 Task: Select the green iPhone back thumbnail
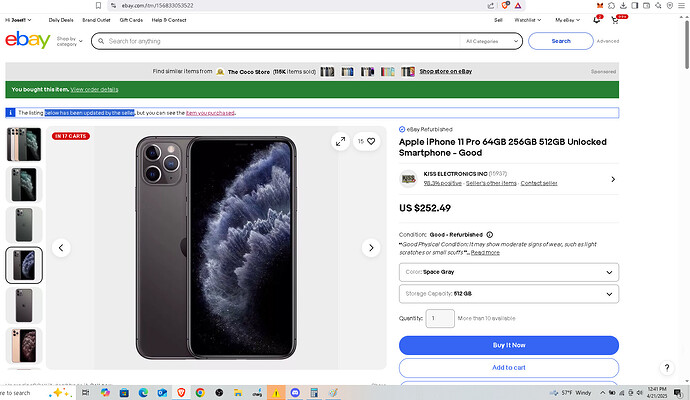(x=24, y=225)
